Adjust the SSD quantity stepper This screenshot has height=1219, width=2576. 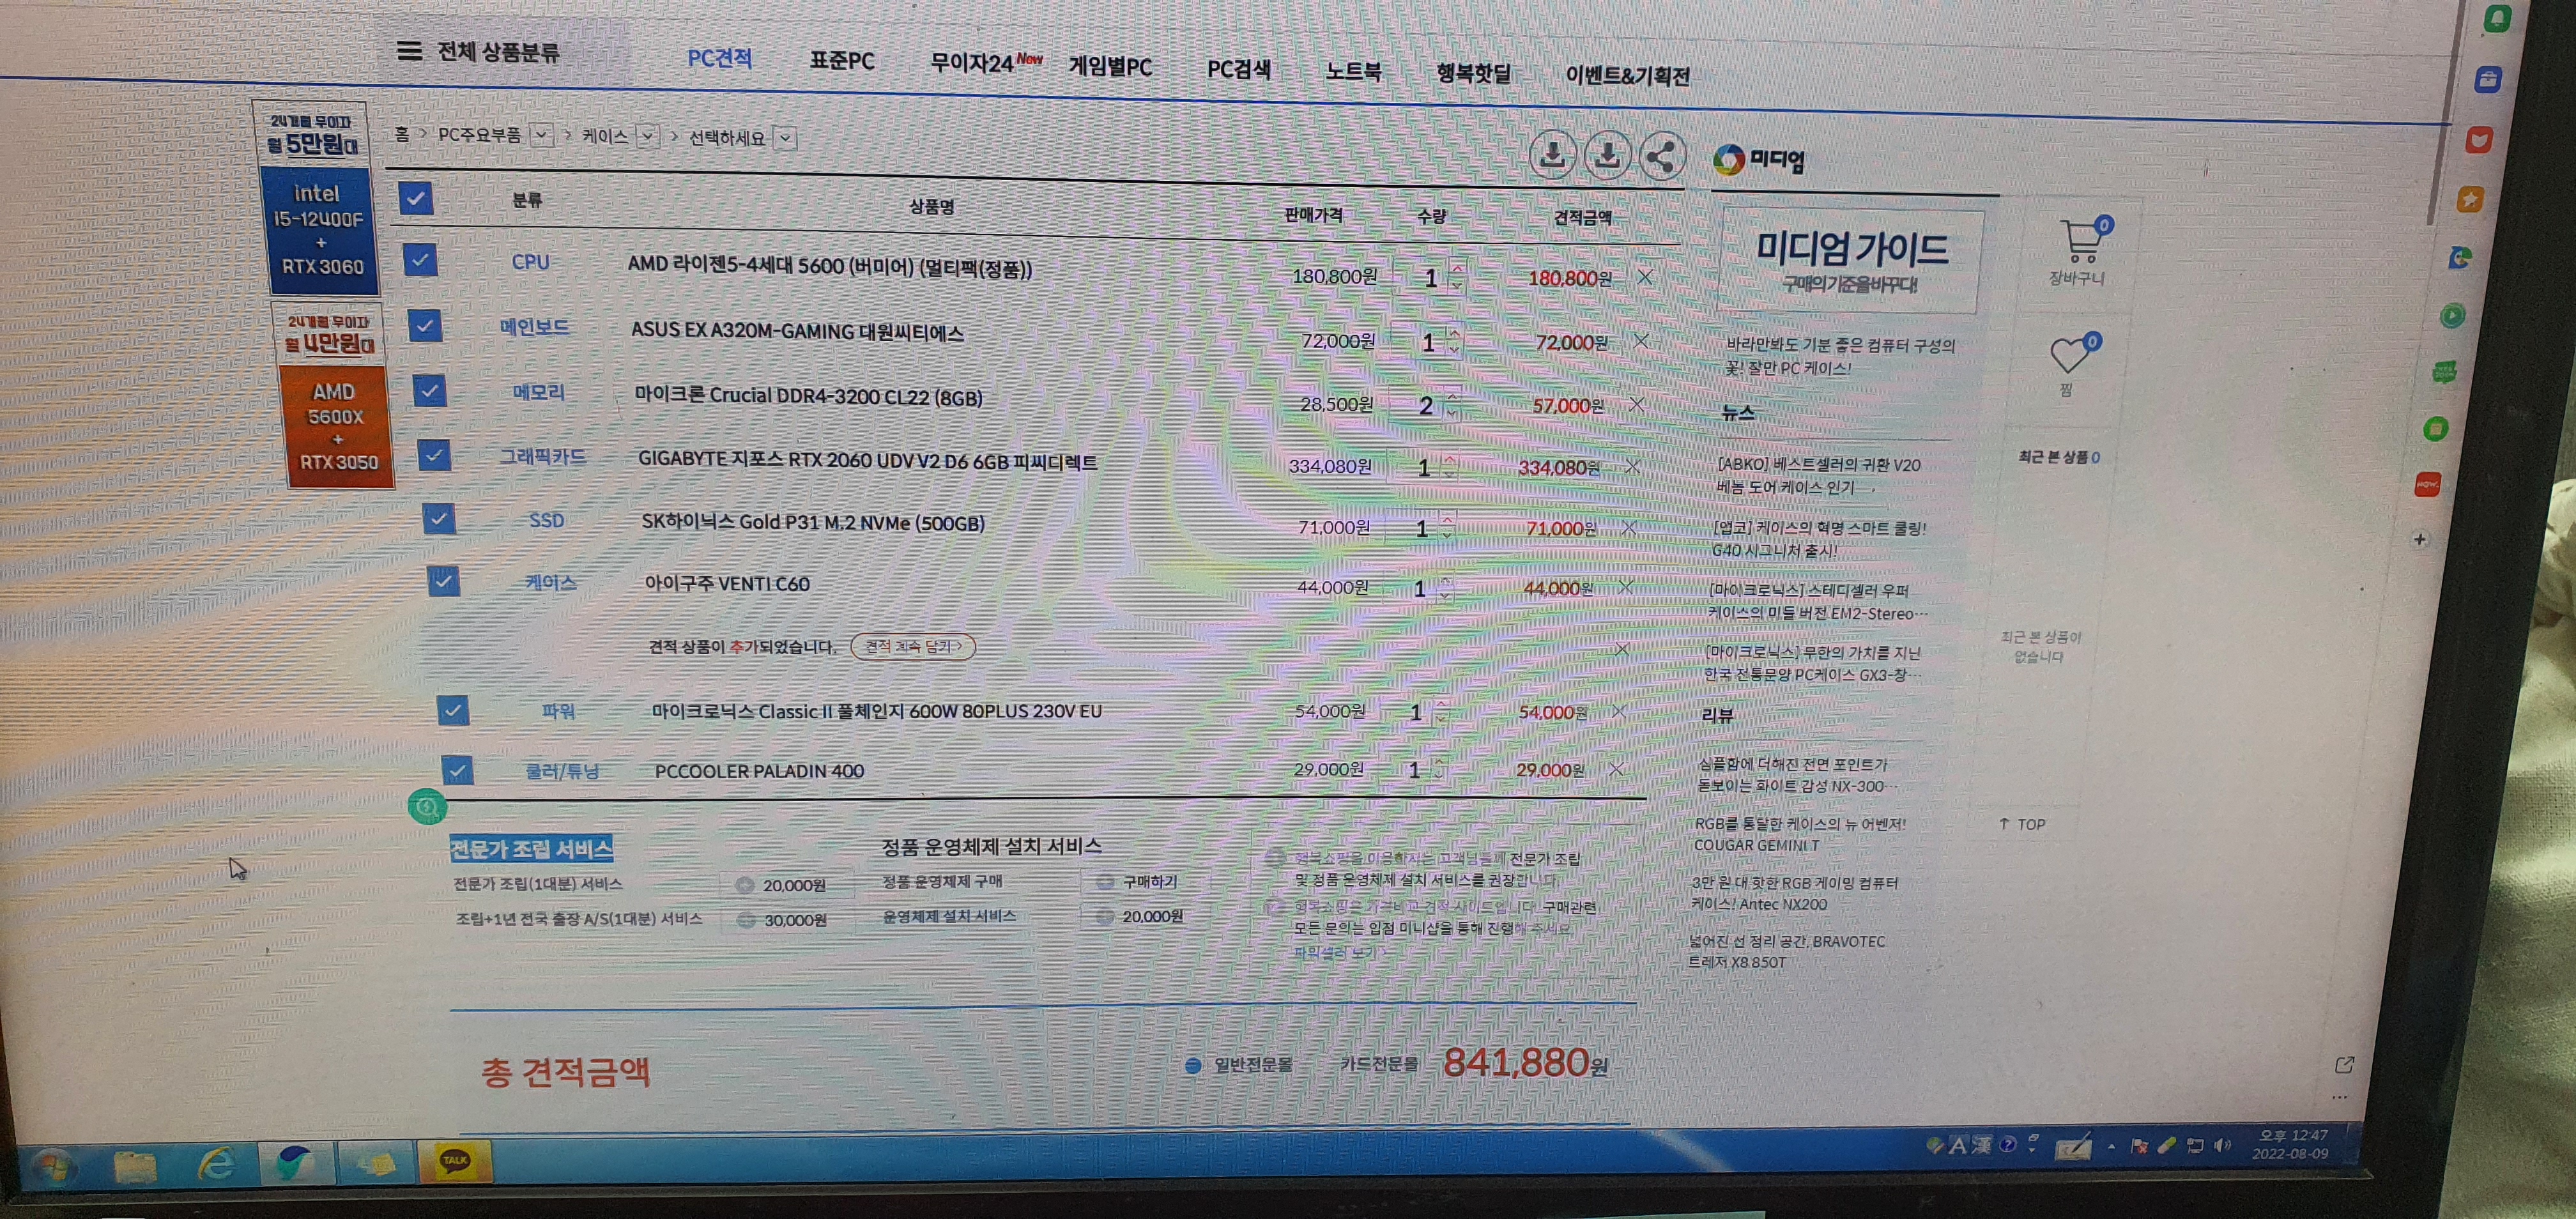pyautogui.click(x=1446, y=527)
